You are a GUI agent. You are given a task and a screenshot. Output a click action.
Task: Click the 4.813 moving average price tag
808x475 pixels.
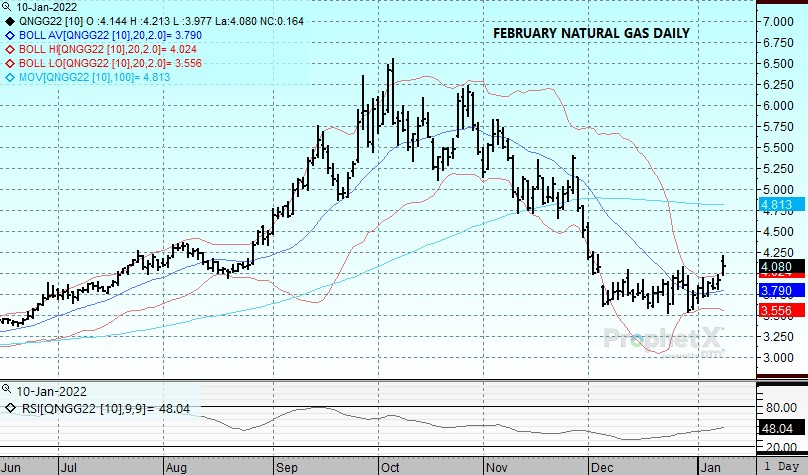click(778, 205)
